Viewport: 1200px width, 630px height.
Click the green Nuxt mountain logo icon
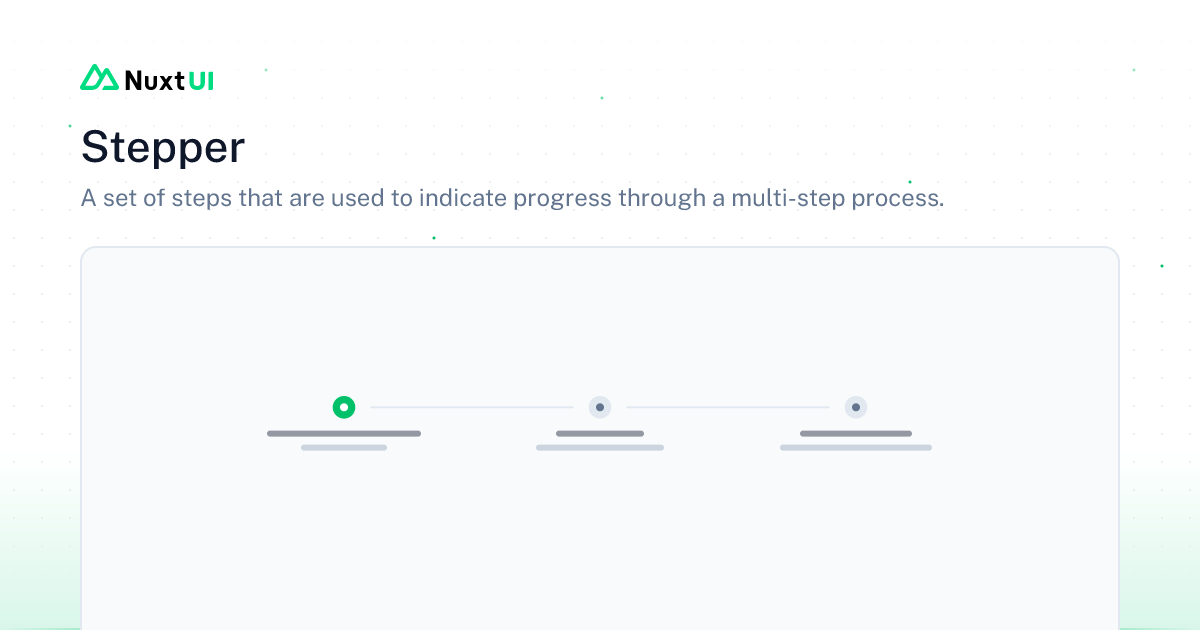tap(99, 78)
